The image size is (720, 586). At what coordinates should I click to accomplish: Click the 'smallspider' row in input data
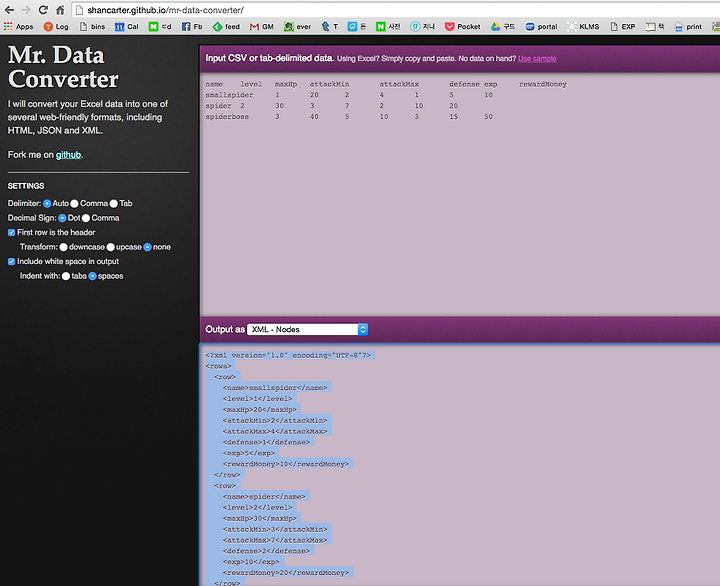(349, 95)
